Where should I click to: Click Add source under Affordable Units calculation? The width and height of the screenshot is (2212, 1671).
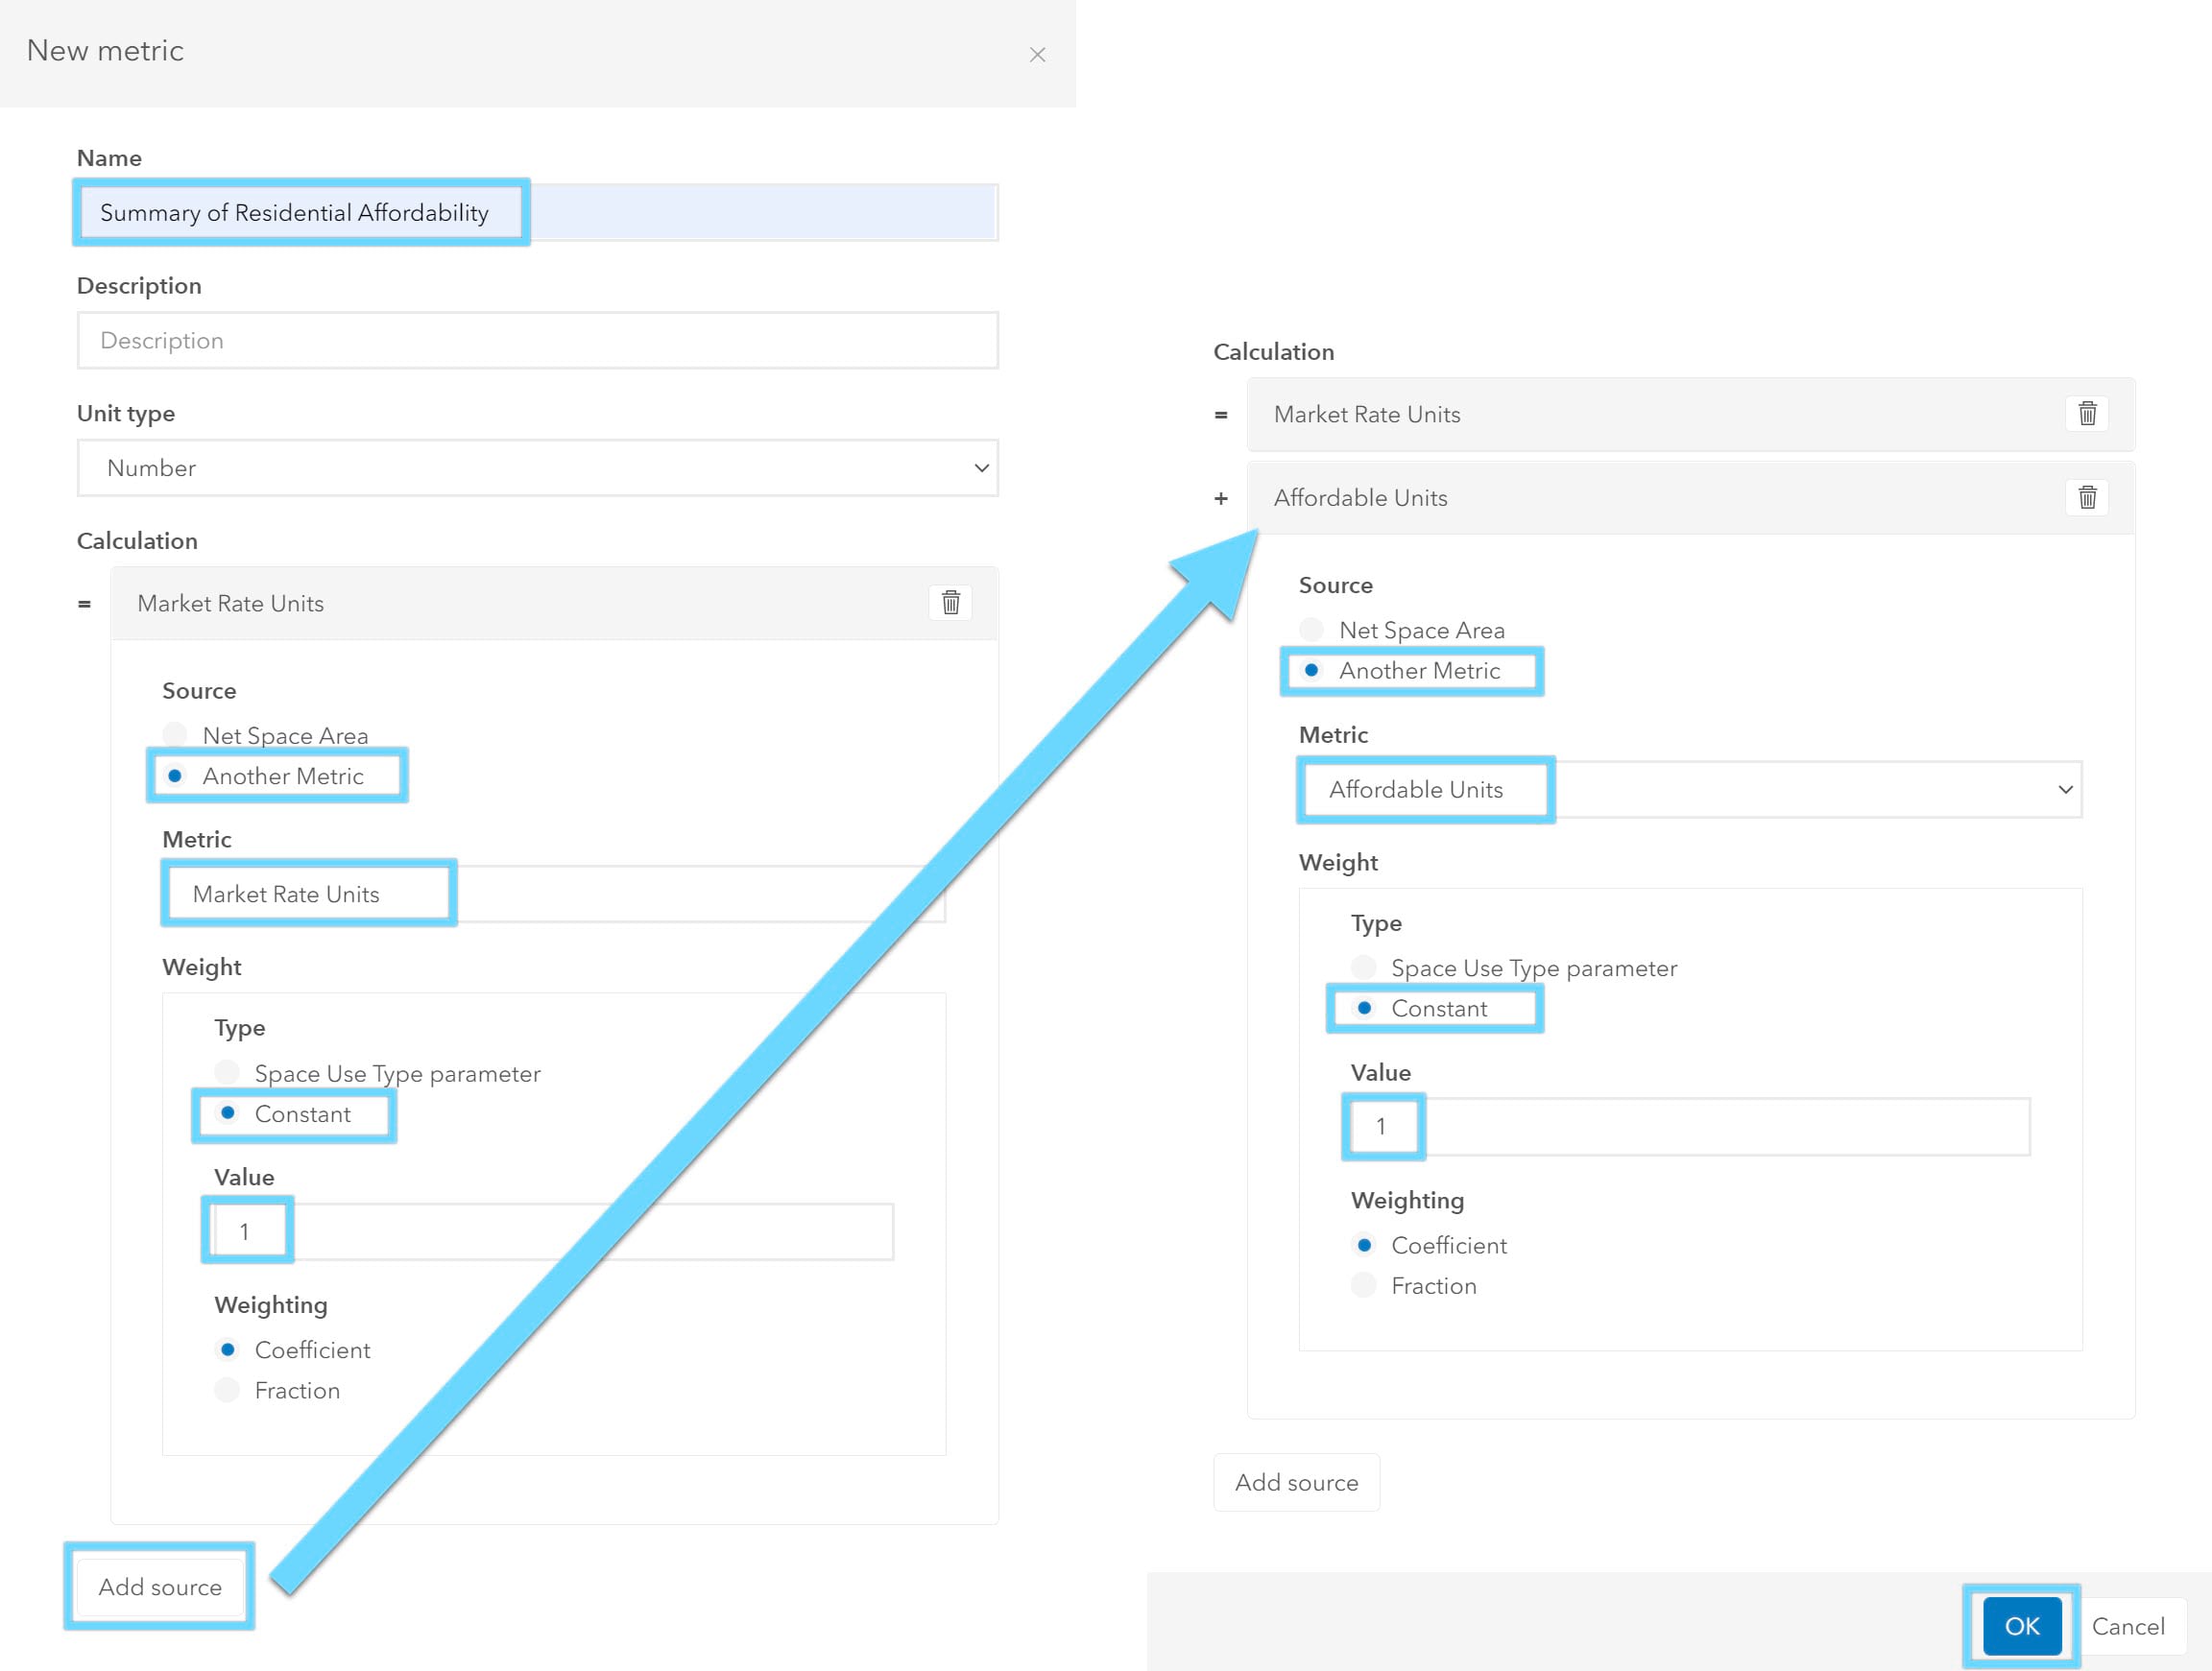click(x=1295, y=1482)
